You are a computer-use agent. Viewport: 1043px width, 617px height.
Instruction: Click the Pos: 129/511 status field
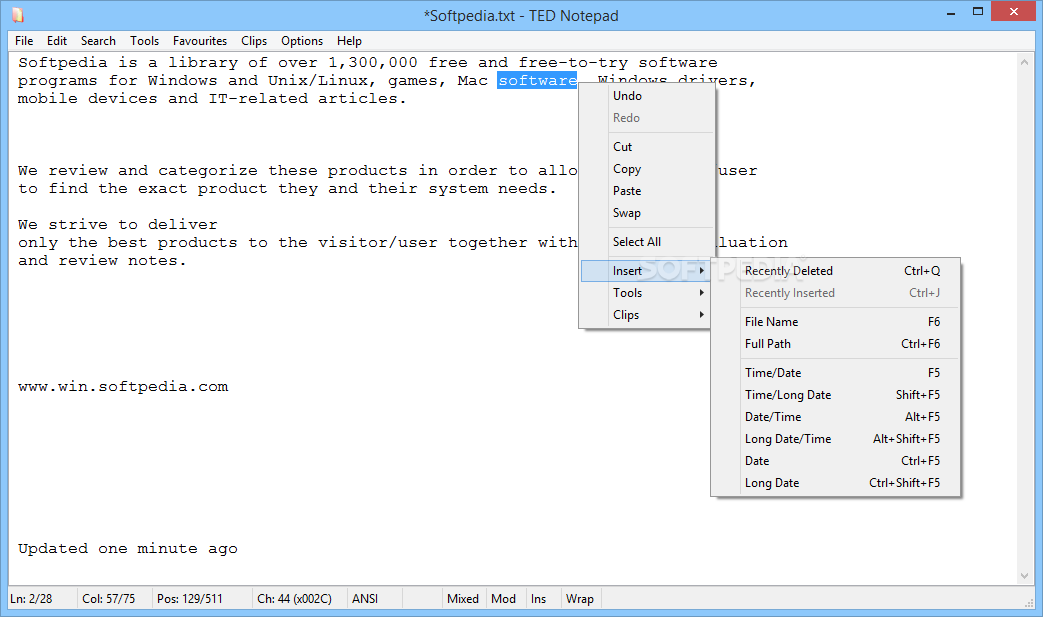202,598
